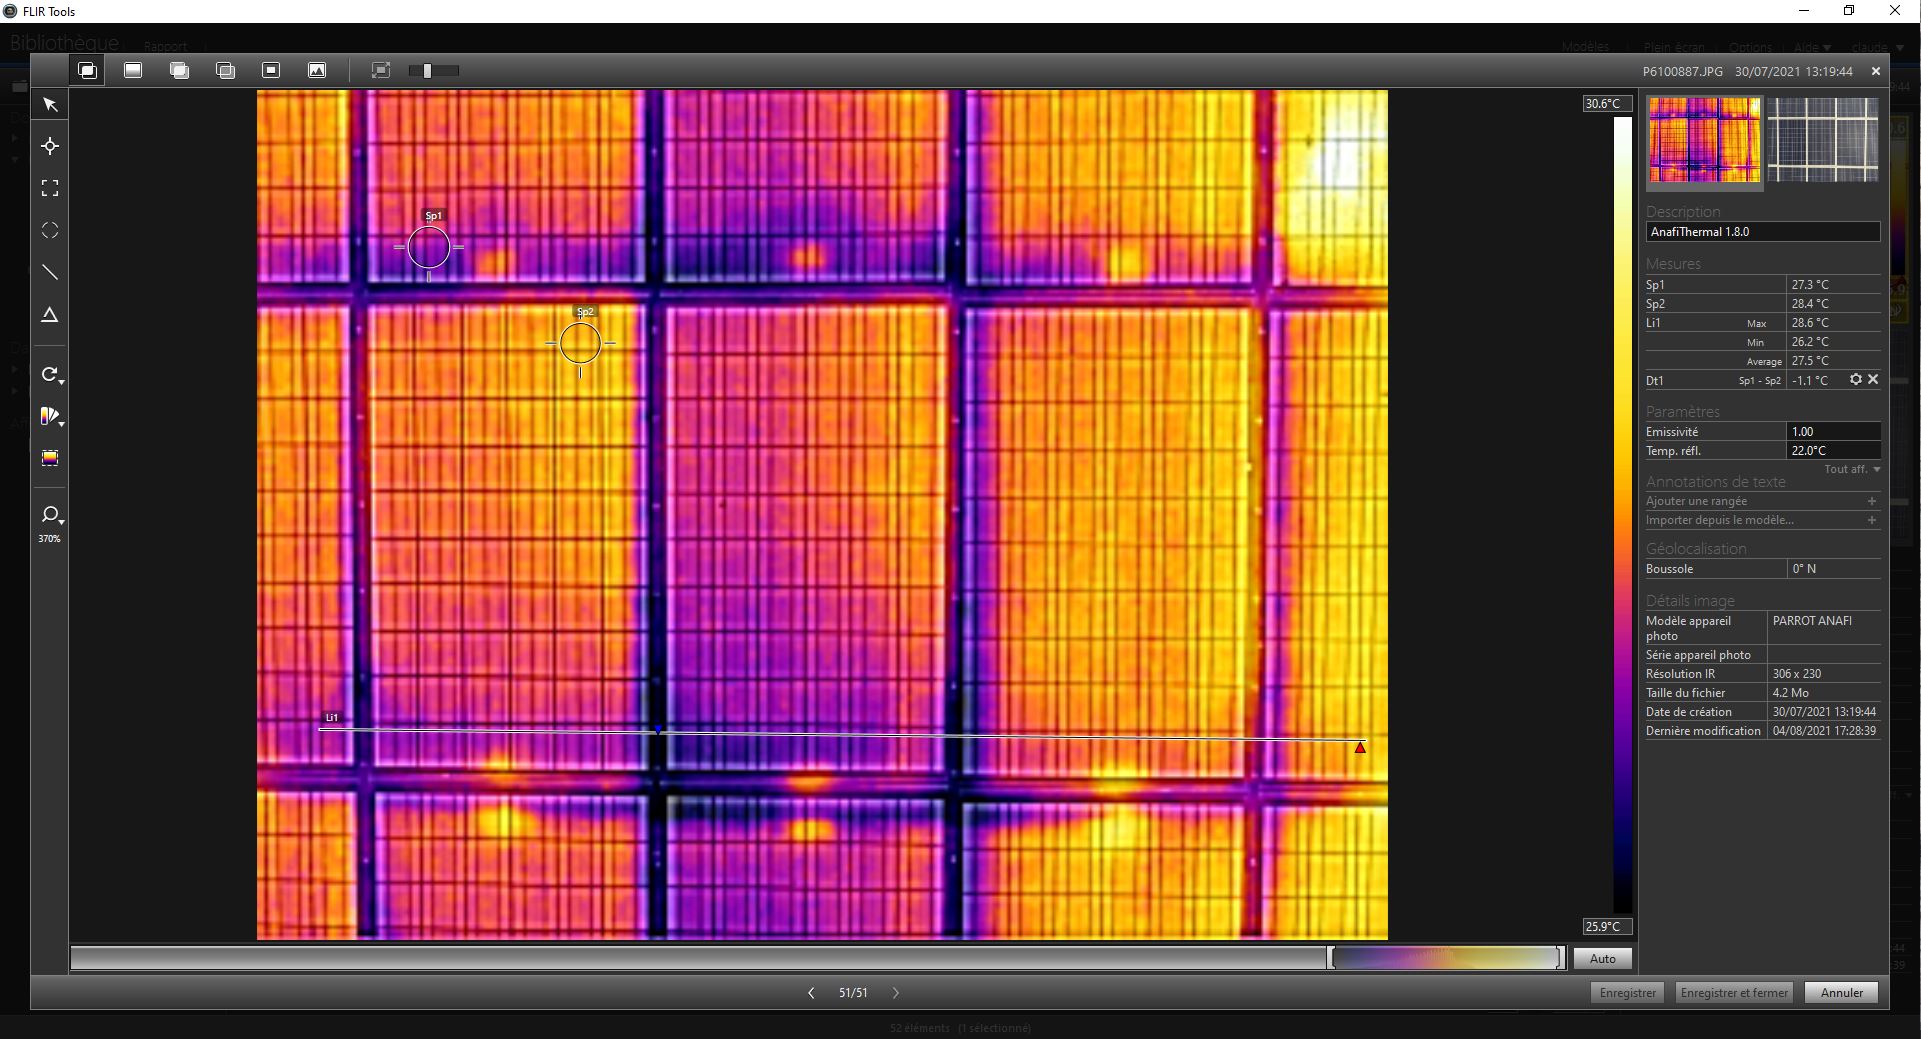
Task: Click the gear icon on Dt1 row
Action: tap(1856, 380)
